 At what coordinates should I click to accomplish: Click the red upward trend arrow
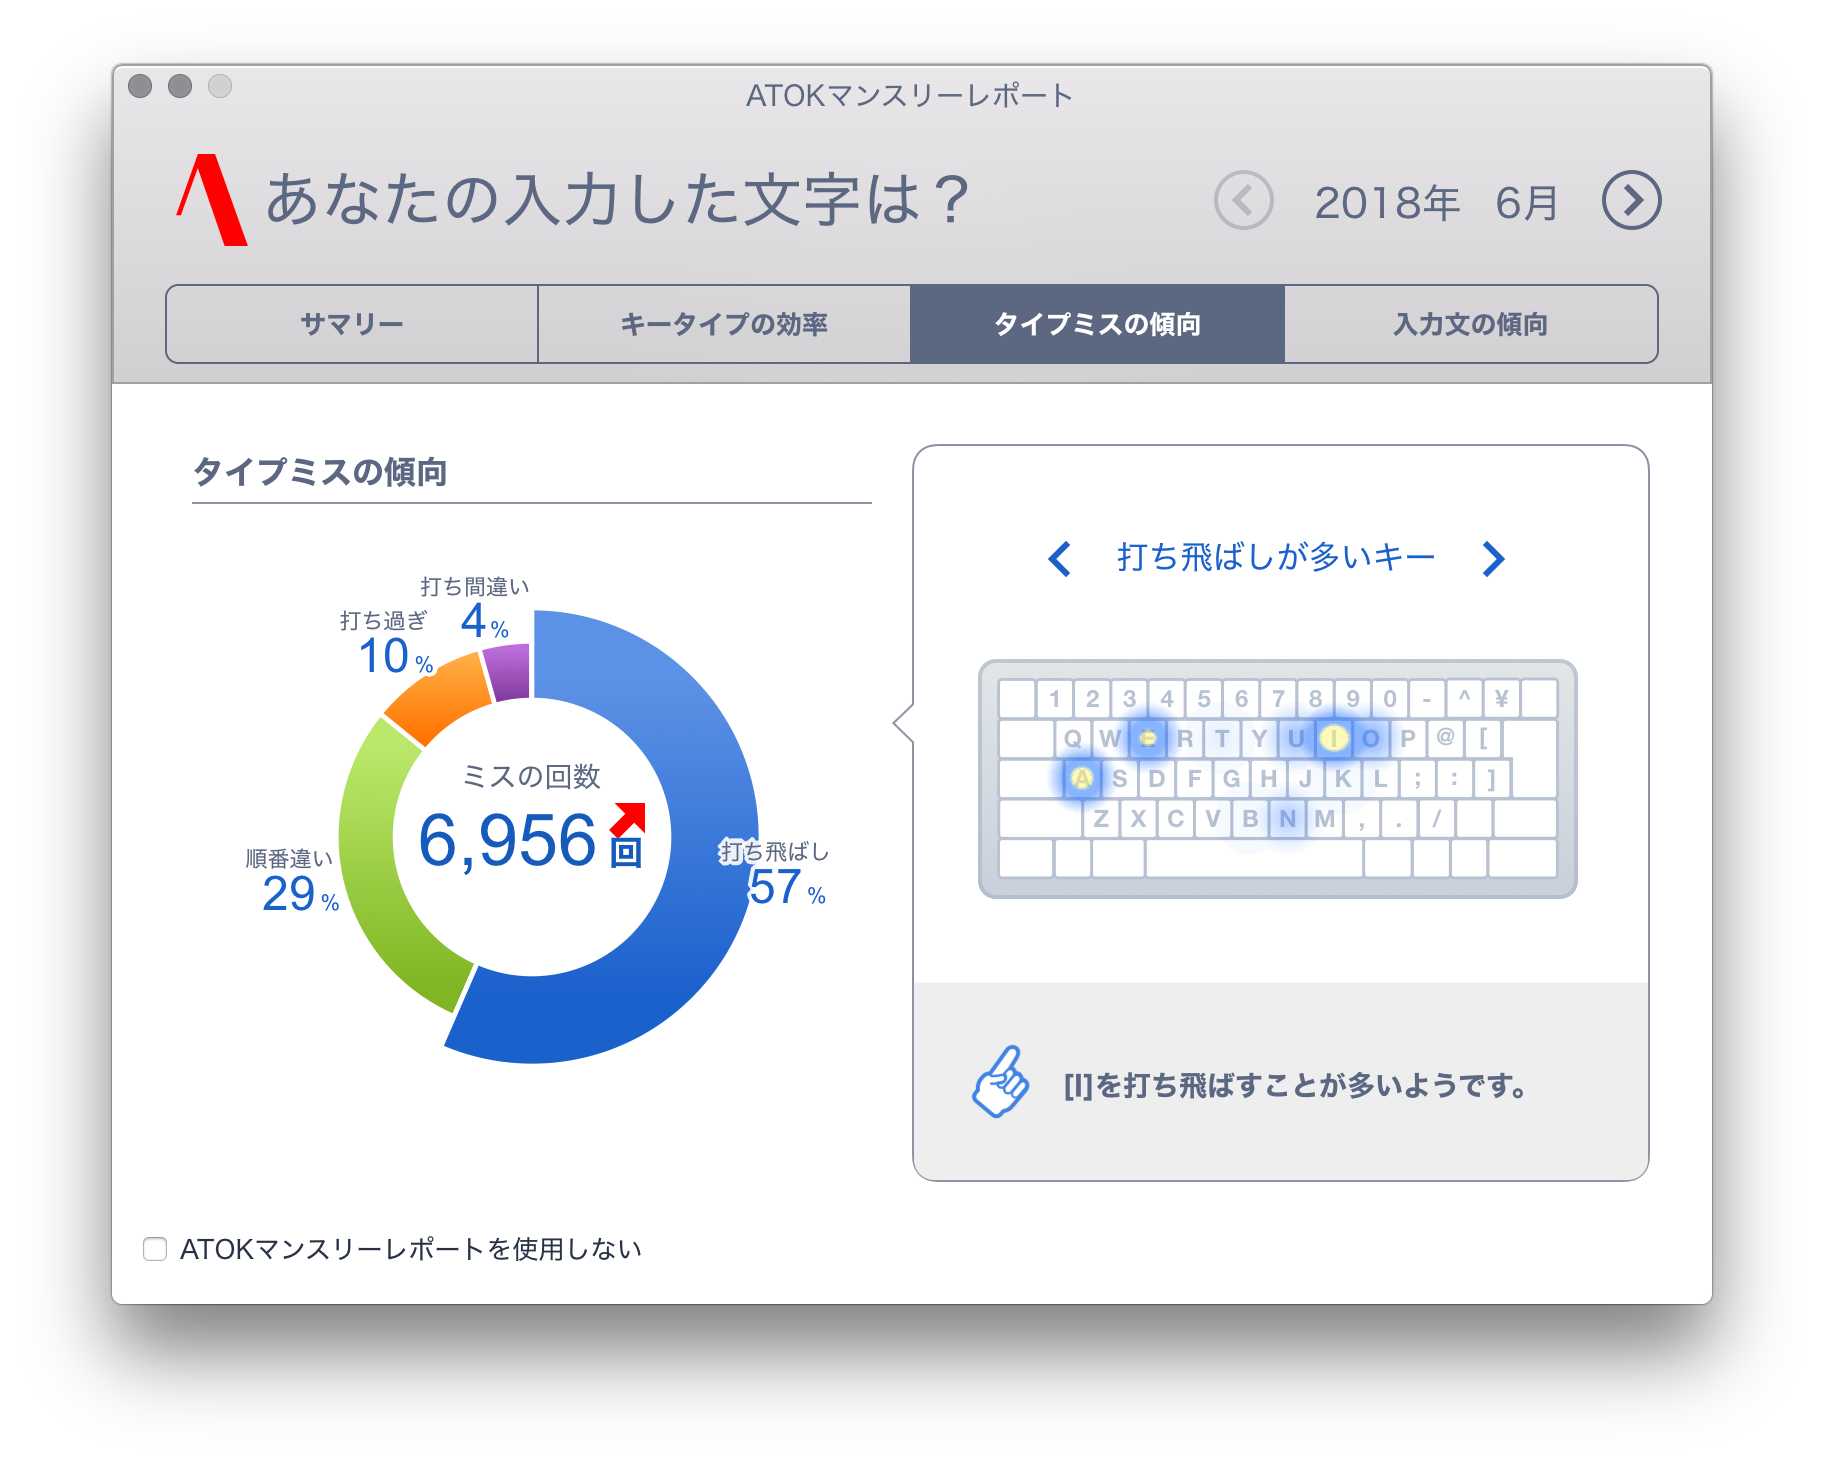[x=629, y=818]
